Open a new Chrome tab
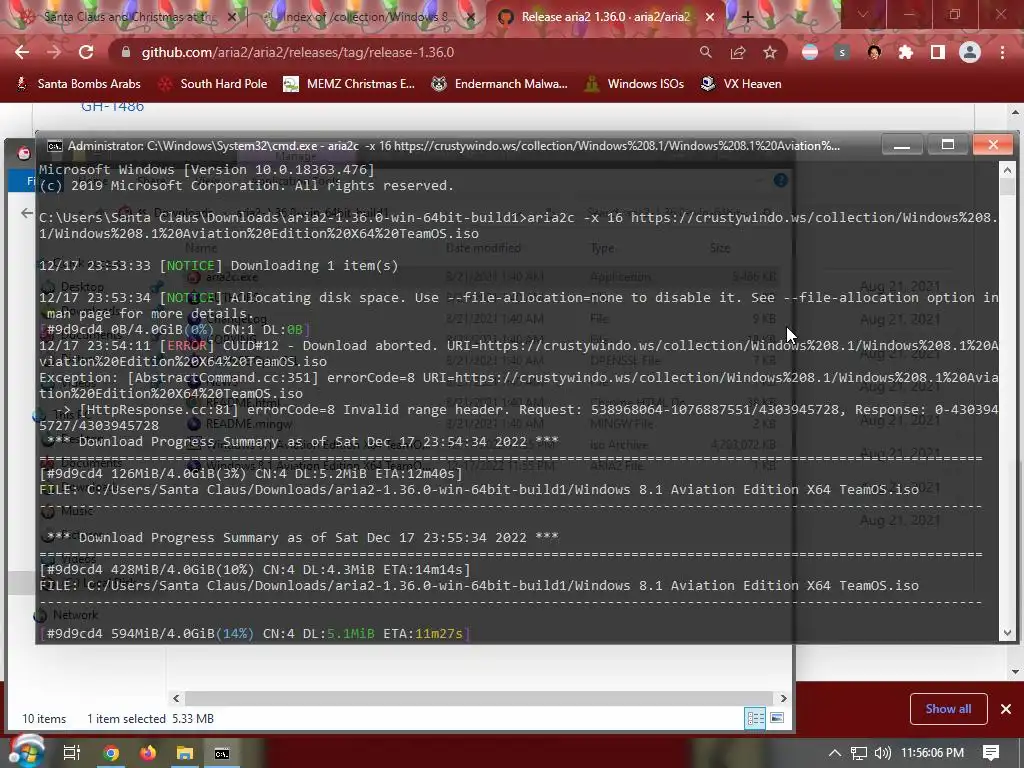The height and width of the screenshot is (768, 1024). click(747, 17)
